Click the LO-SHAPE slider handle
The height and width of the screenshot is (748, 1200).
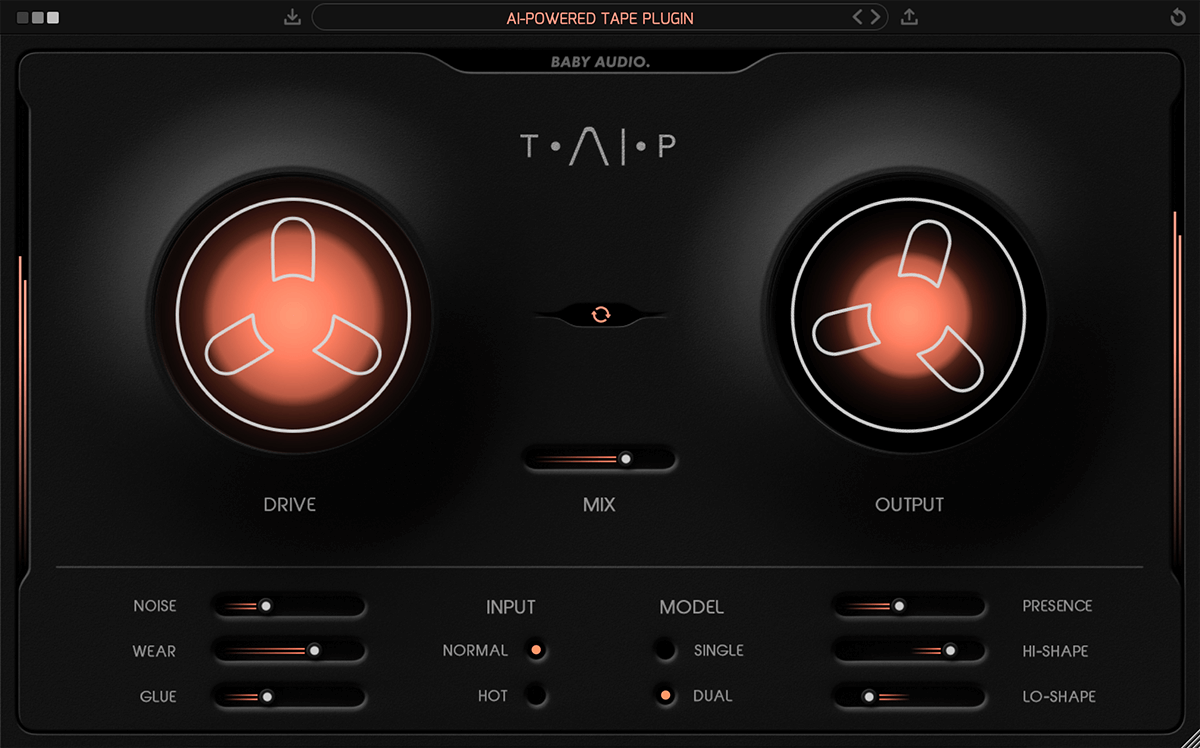869,696
